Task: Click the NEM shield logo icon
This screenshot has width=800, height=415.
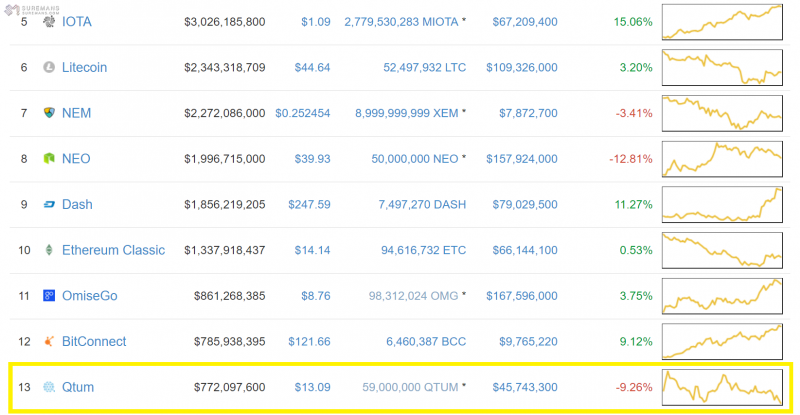Action: (49, 112)
